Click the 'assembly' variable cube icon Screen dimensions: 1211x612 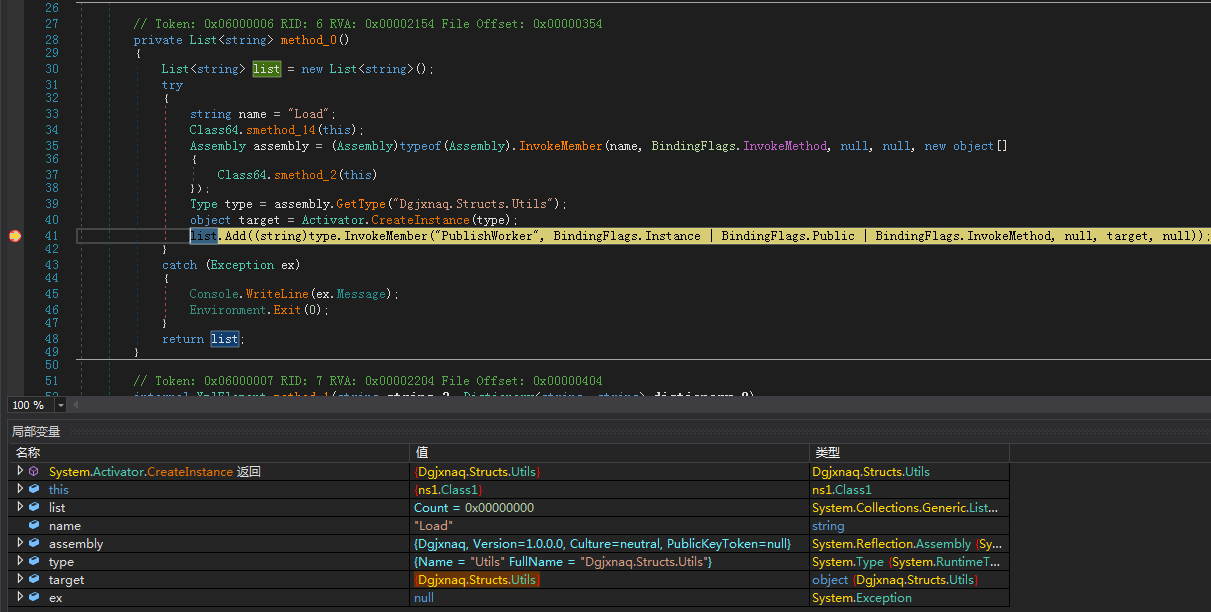click(34, 543)
